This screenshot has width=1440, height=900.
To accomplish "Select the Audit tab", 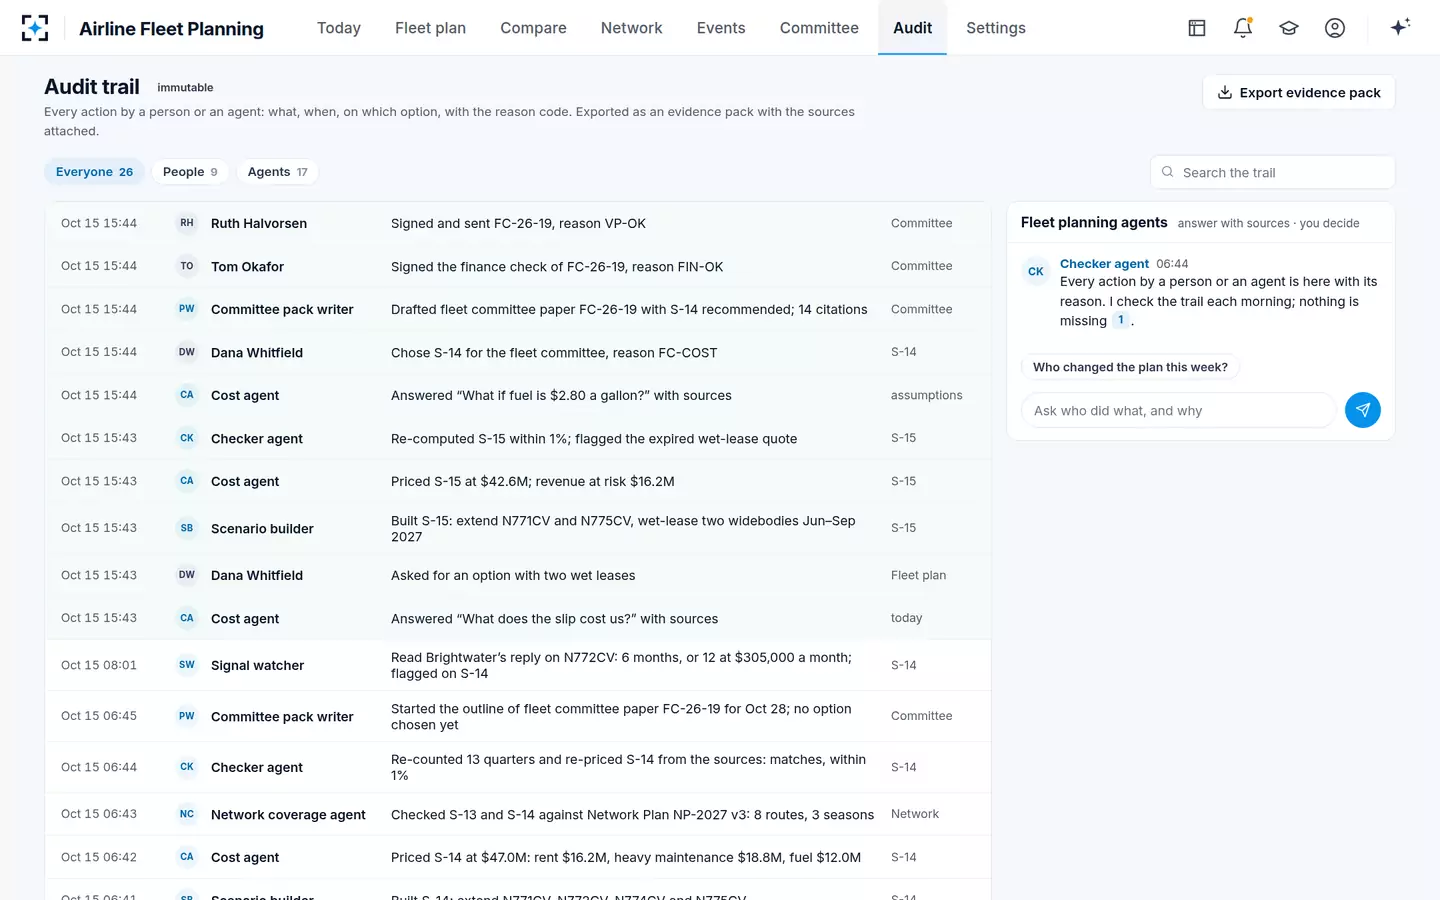I will click(x=912, y=28).
